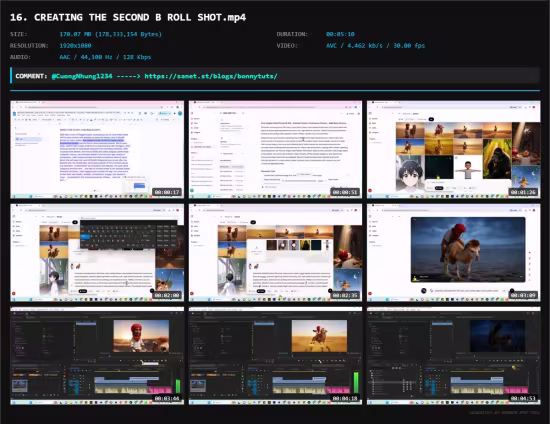550x424 pixels.
Task: Click the desert camel preview in the 00:04:18 frame
Action: click(x=319, y=336)
